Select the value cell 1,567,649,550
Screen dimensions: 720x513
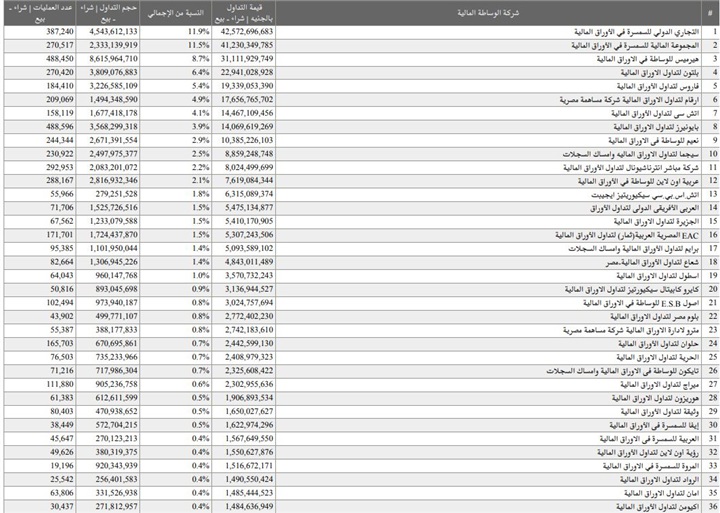coord(243,438)
